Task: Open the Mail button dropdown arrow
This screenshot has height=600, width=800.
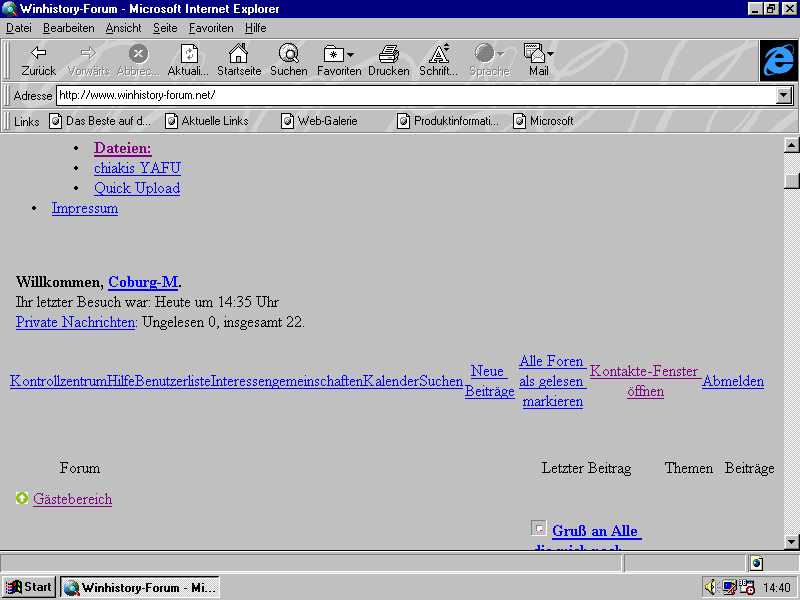Action: pyautogui.click(x=550, y=54)
